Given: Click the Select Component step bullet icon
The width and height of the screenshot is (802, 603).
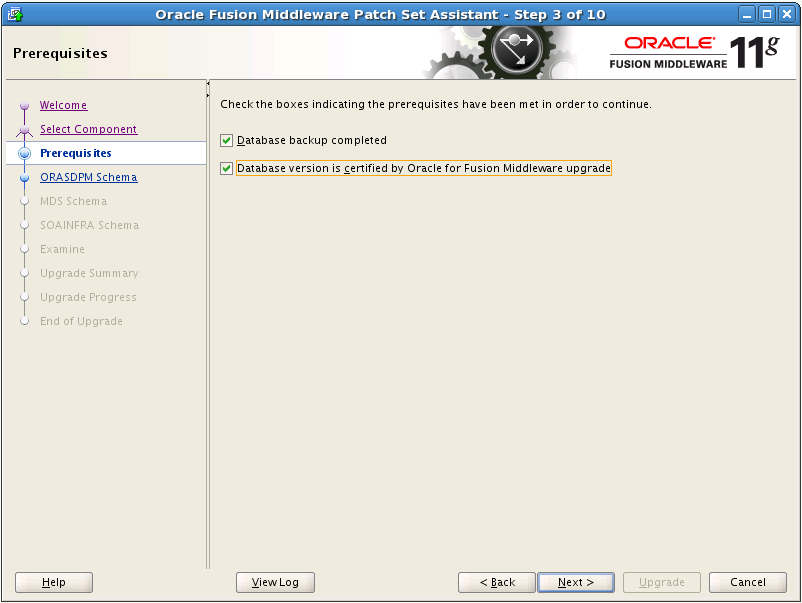Looking at the screenshot, I should pyautogui.click(x=24, y=130).
